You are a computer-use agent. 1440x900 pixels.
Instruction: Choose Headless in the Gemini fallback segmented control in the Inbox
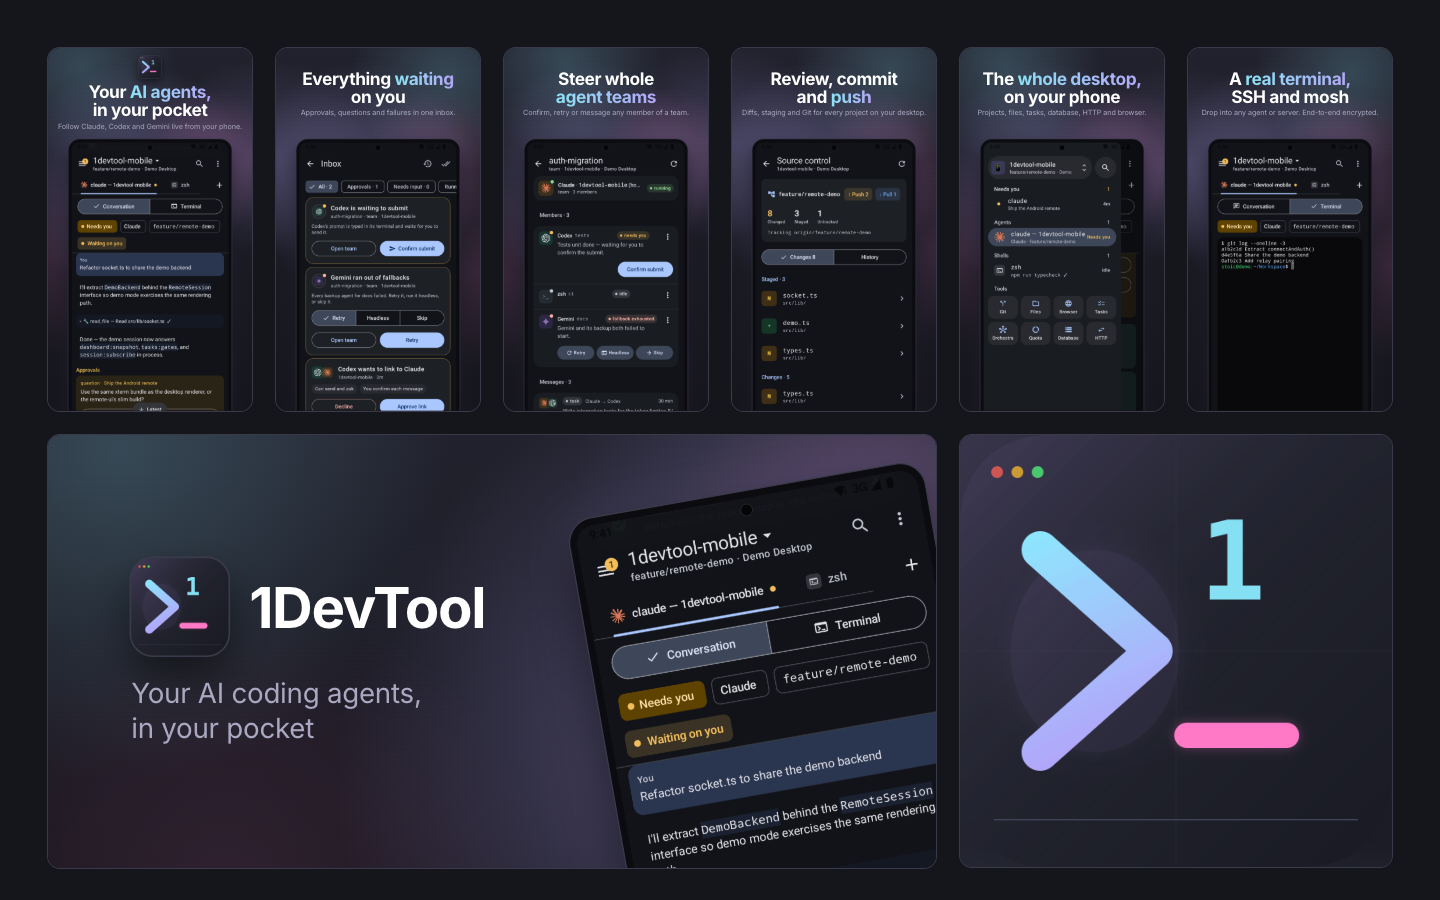coord(378,318)
